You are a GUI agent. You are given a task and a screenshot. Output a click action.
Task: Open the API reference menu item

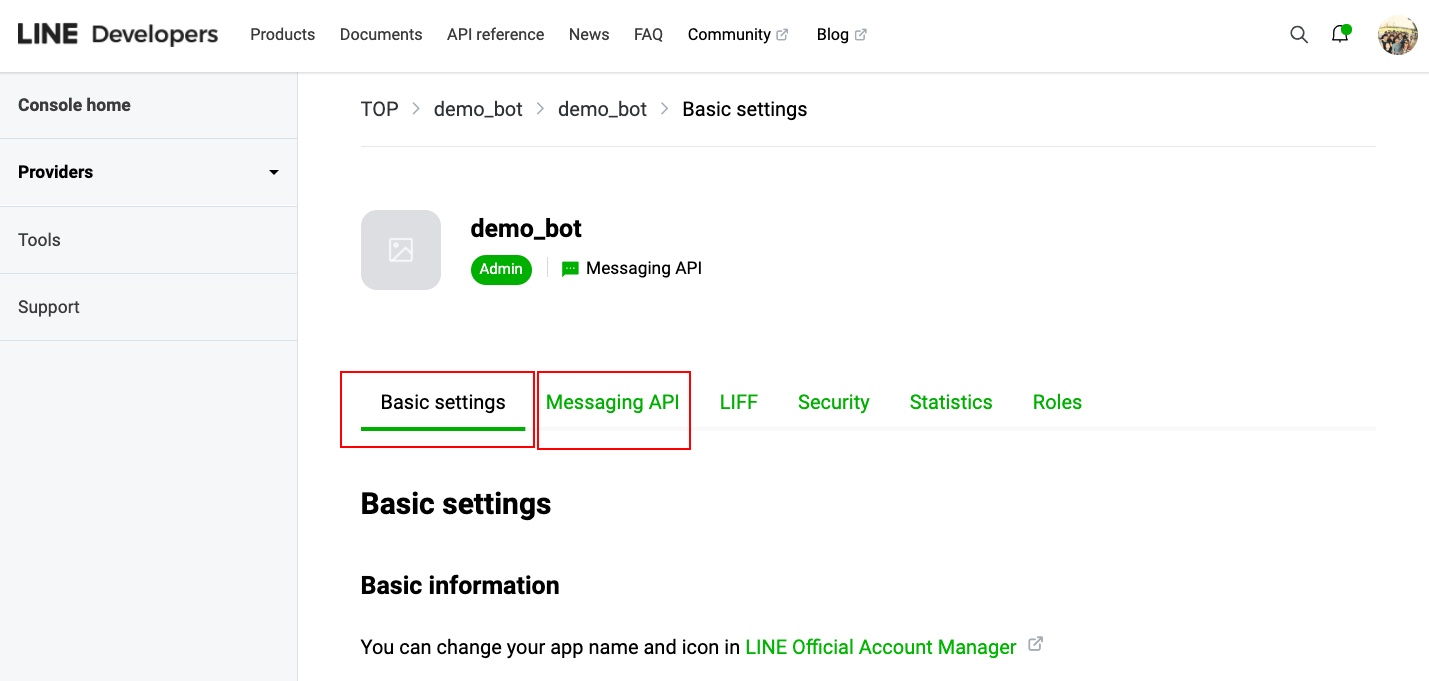pyautogui.click(x=495, y=35)
